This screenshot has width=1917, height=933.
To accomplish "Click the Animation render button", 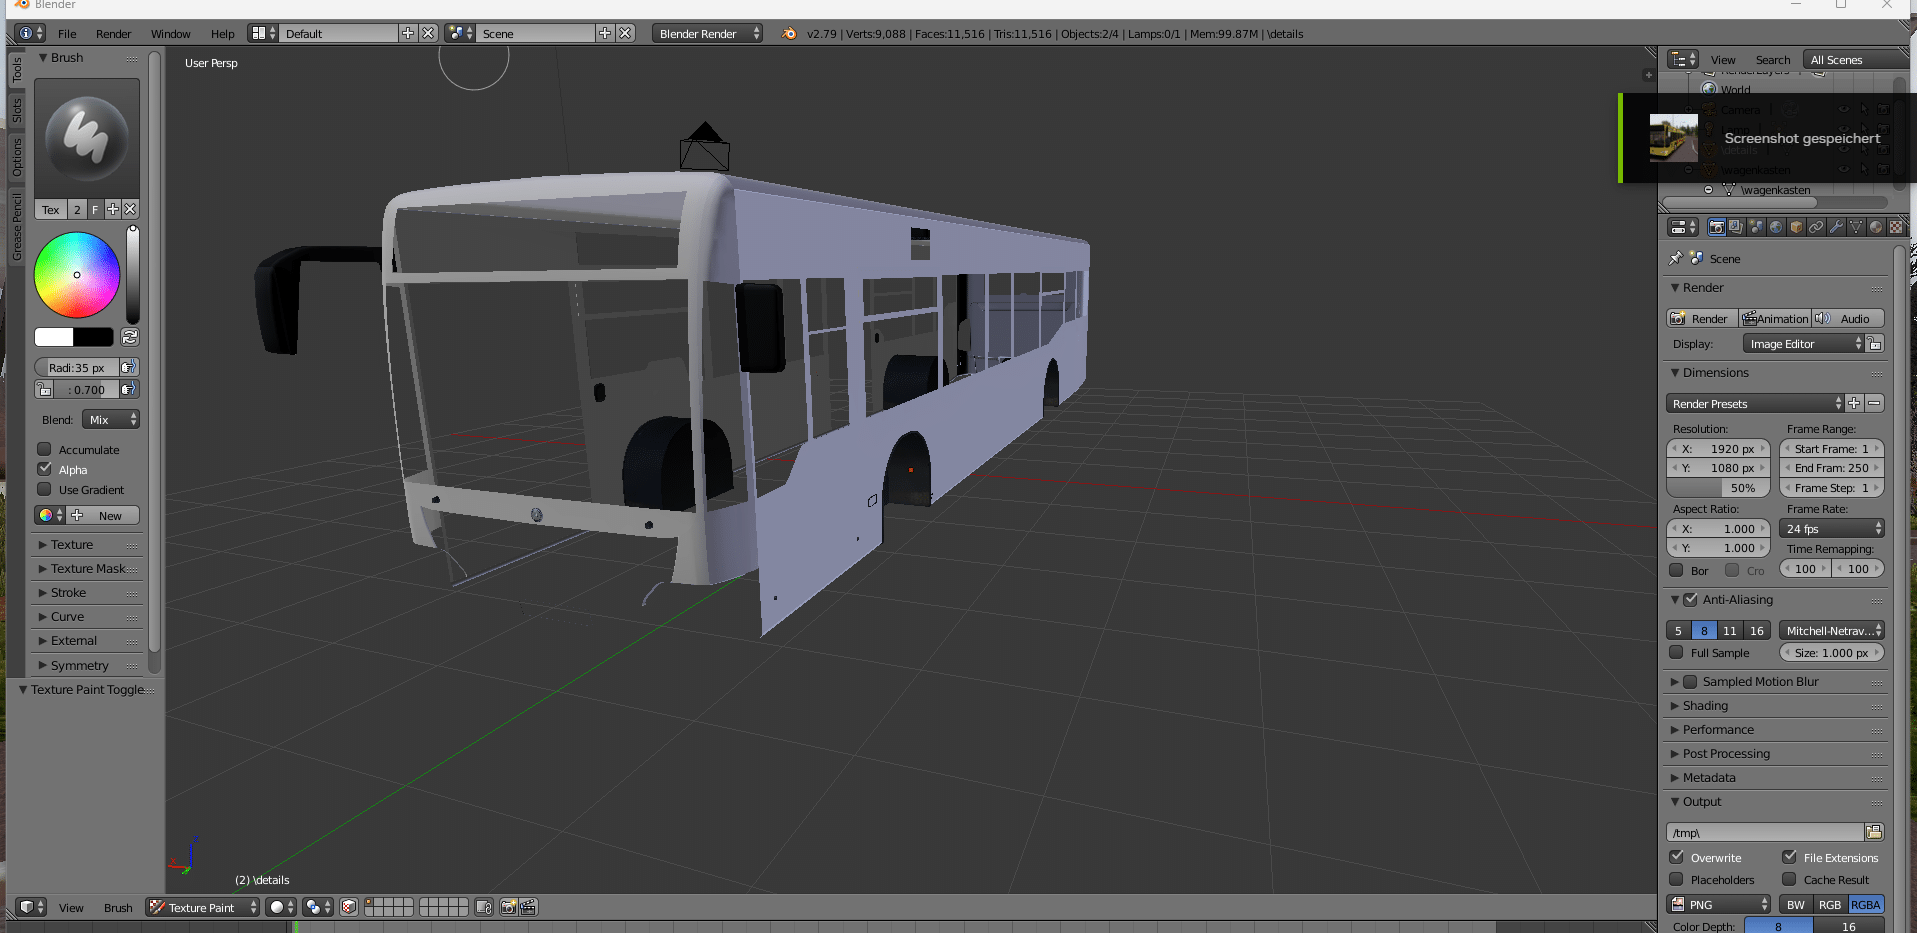I will pos(1775,319).
